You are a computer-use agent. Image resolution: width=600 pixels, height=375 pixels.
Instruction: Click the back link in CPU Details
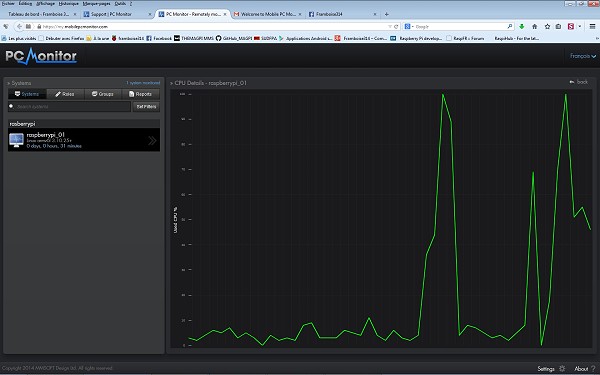(579, 82)
